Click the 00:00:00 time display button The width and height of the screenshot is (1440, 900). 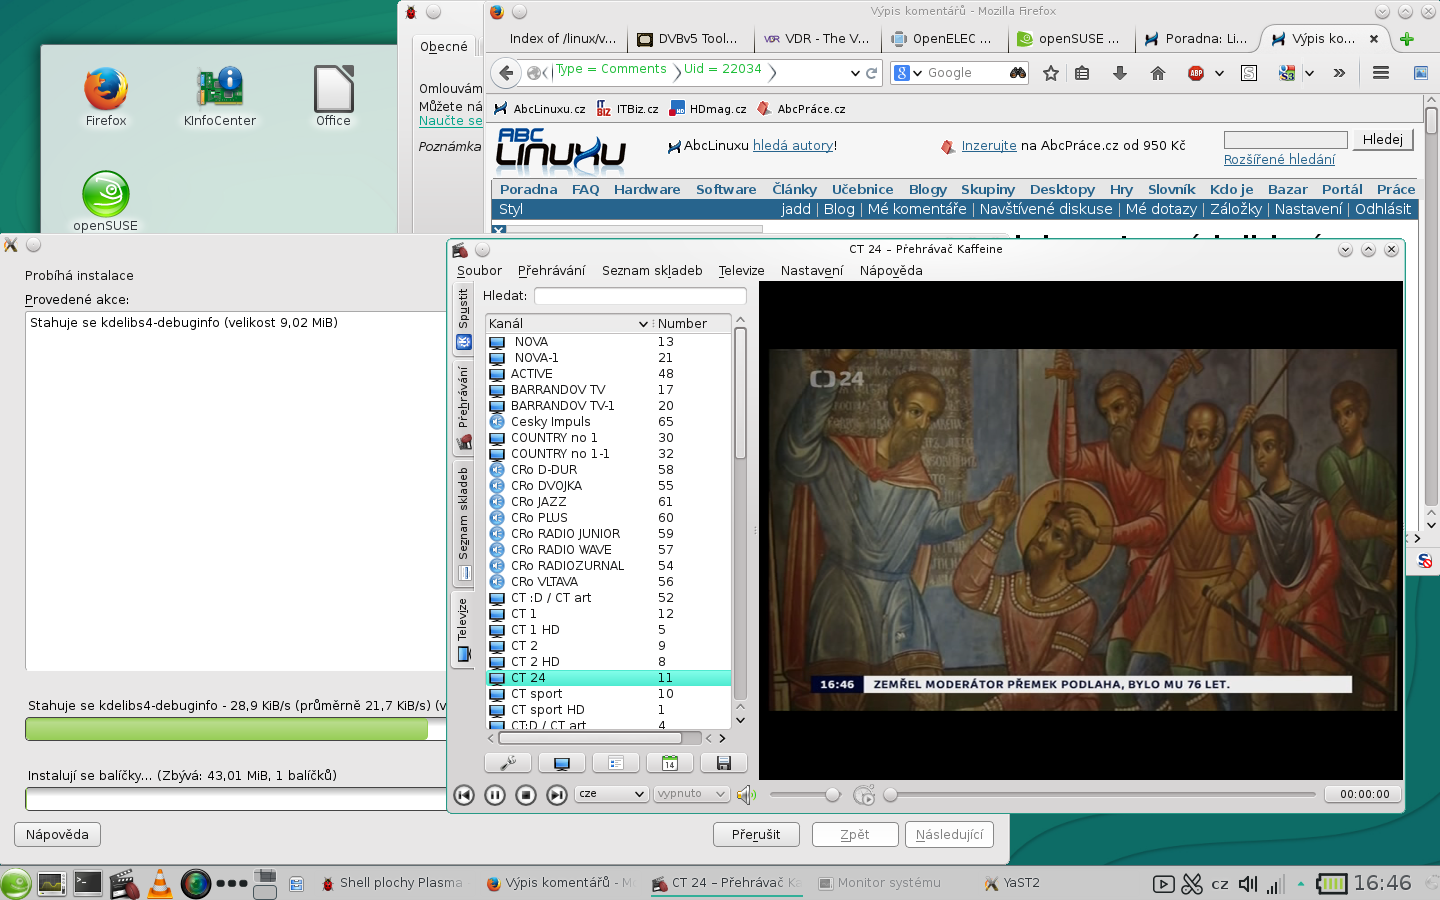[x=1365, y=794]
